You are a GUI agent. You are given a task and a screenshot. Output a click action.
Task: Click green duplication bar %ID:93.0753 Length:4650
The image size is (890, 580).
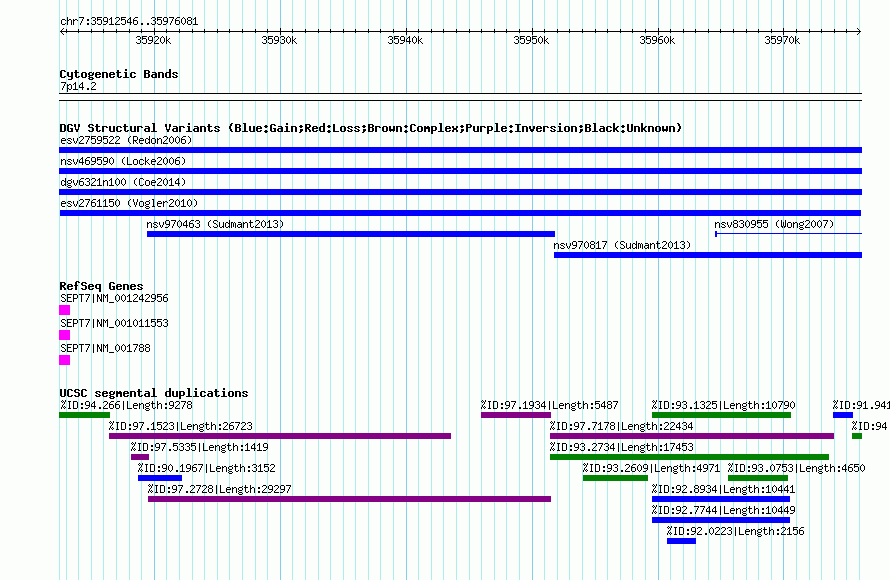(758, 478)
